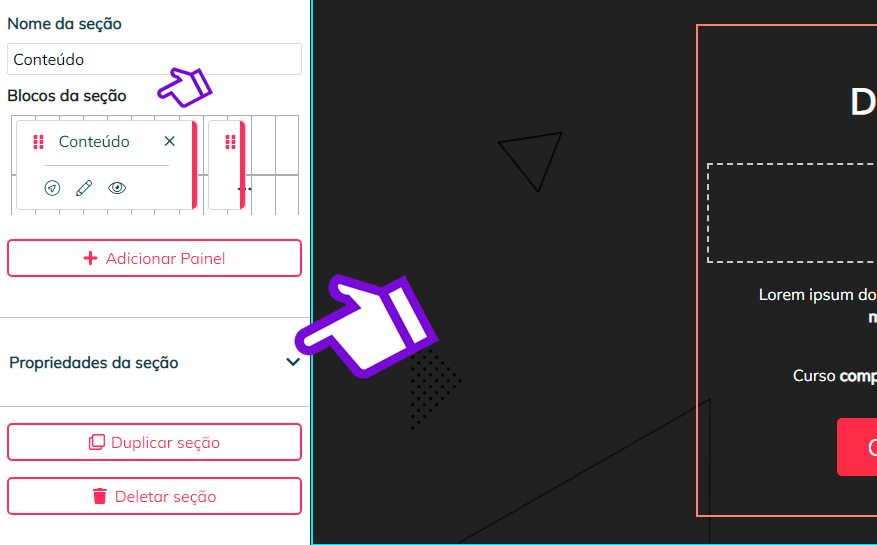The image size is (877, 545).
Task: Click the Propriedades da seção label
Action: pyautogui.click(x=94, y=363)
